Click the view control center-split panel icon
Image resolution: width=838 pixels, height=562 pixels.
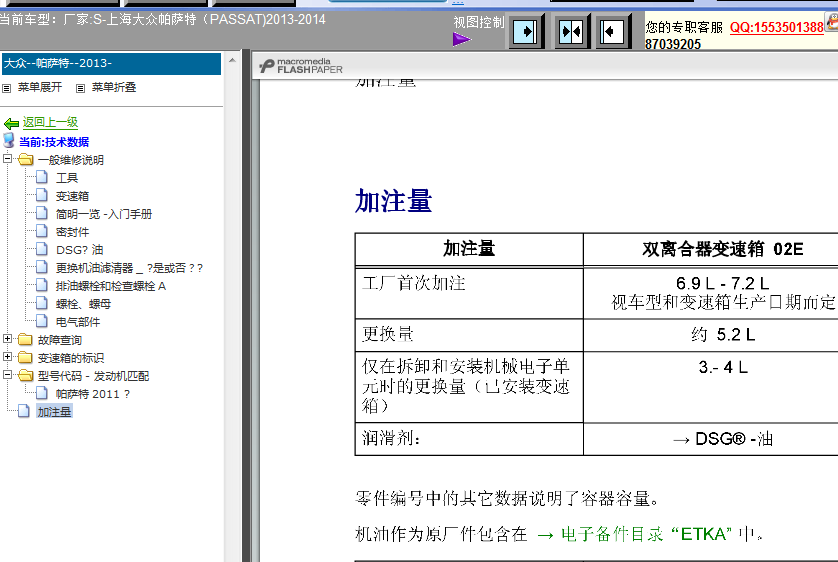570,32
